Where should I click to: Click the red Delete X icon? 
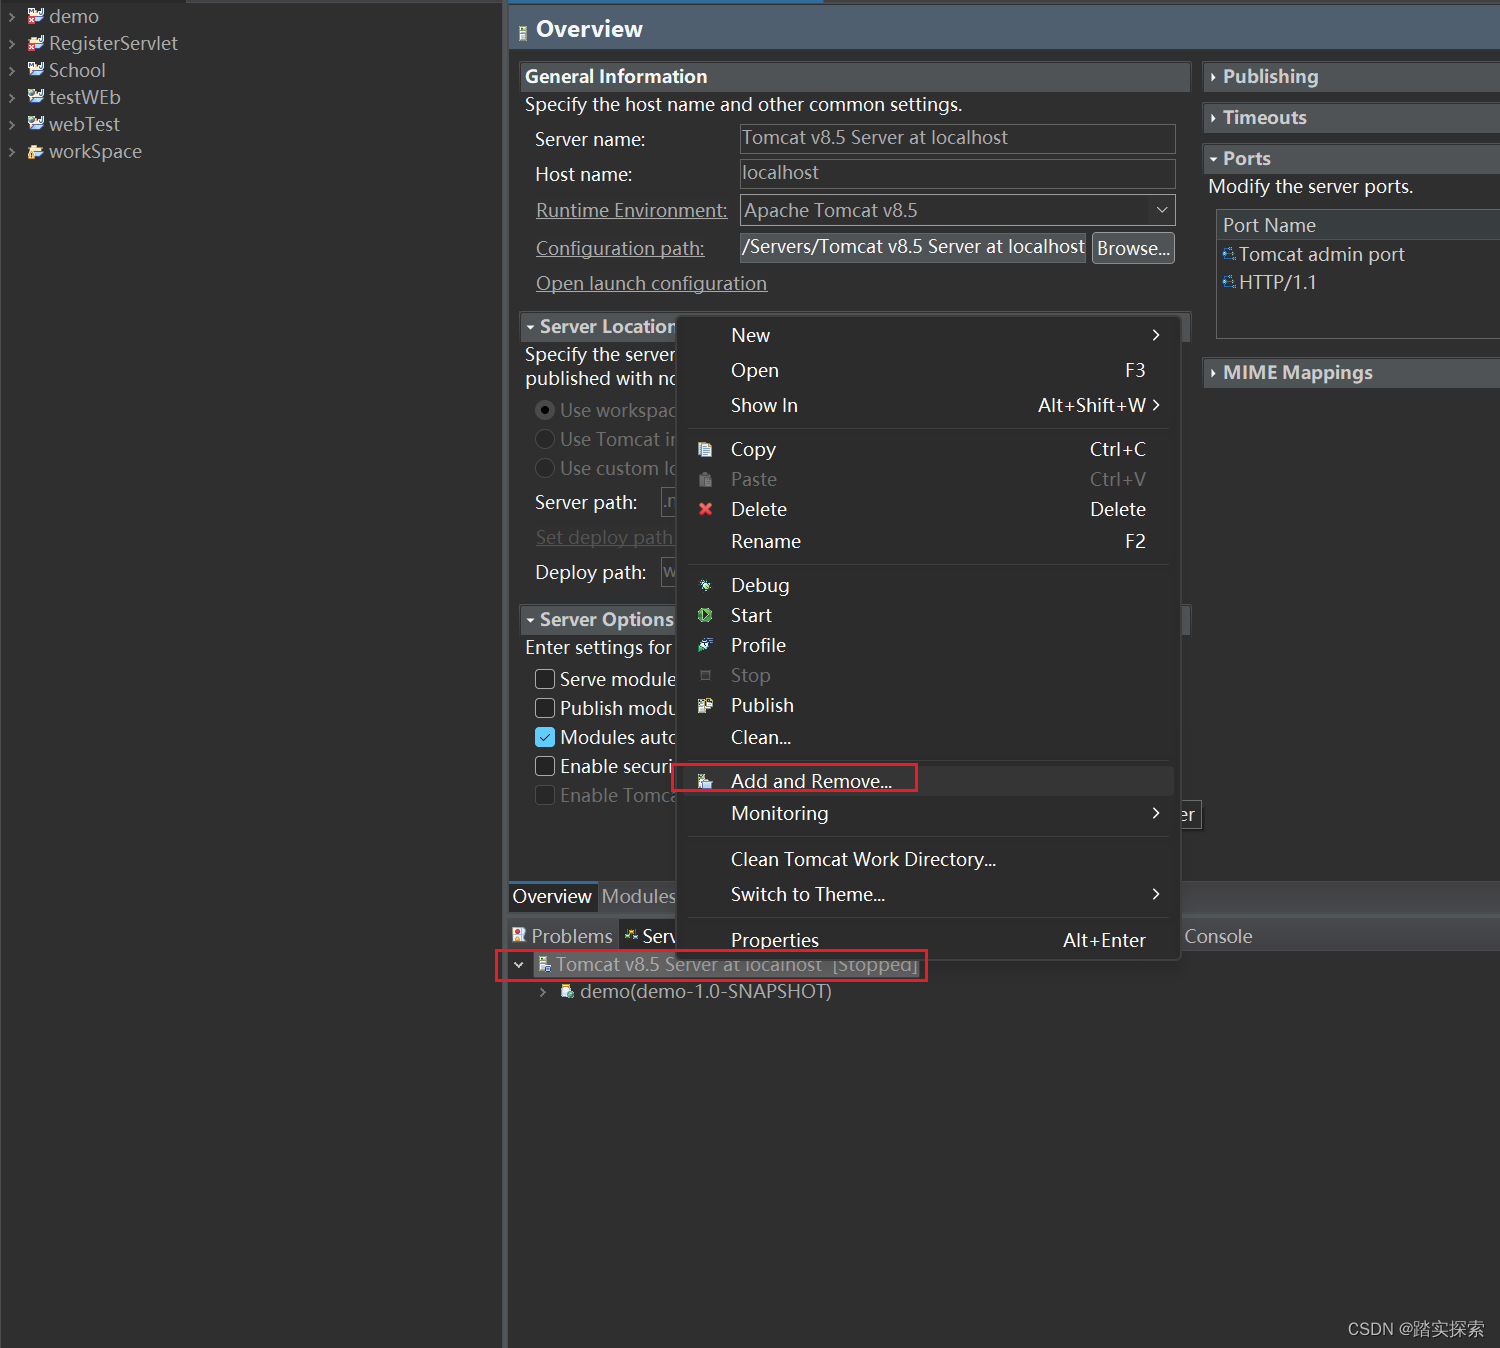(705, 509)
